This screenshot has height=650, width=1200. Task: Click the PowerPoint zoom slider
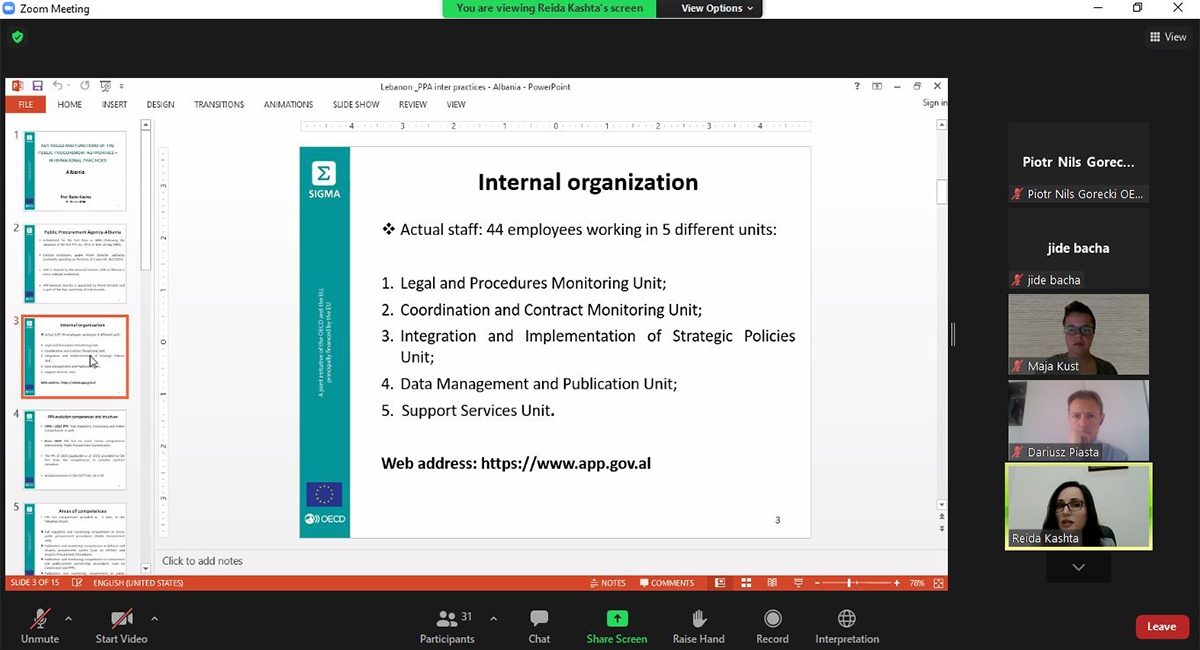(850, 583)
